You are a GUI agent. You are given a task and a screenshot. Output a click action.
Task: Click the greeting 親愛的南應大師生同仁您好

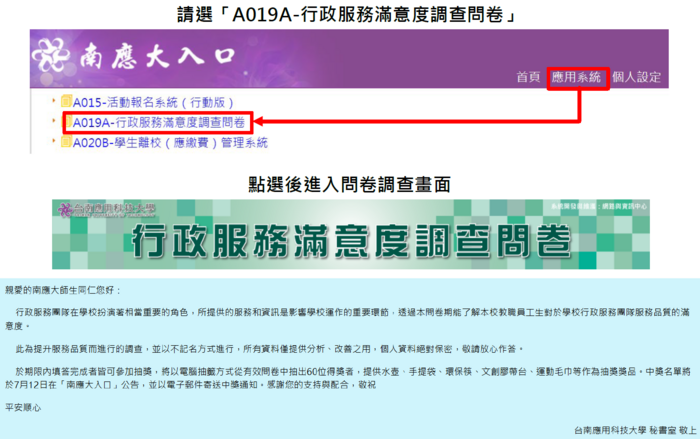tap(63, 291)
